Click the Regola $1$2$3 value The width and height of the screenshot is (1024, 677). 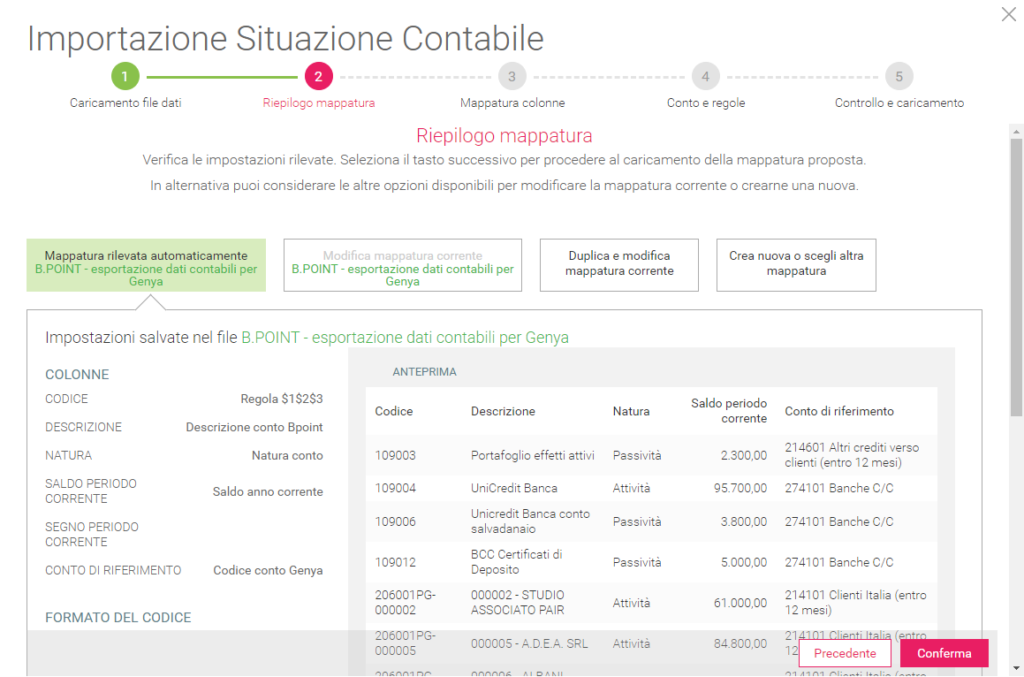(x=281, y=399)
